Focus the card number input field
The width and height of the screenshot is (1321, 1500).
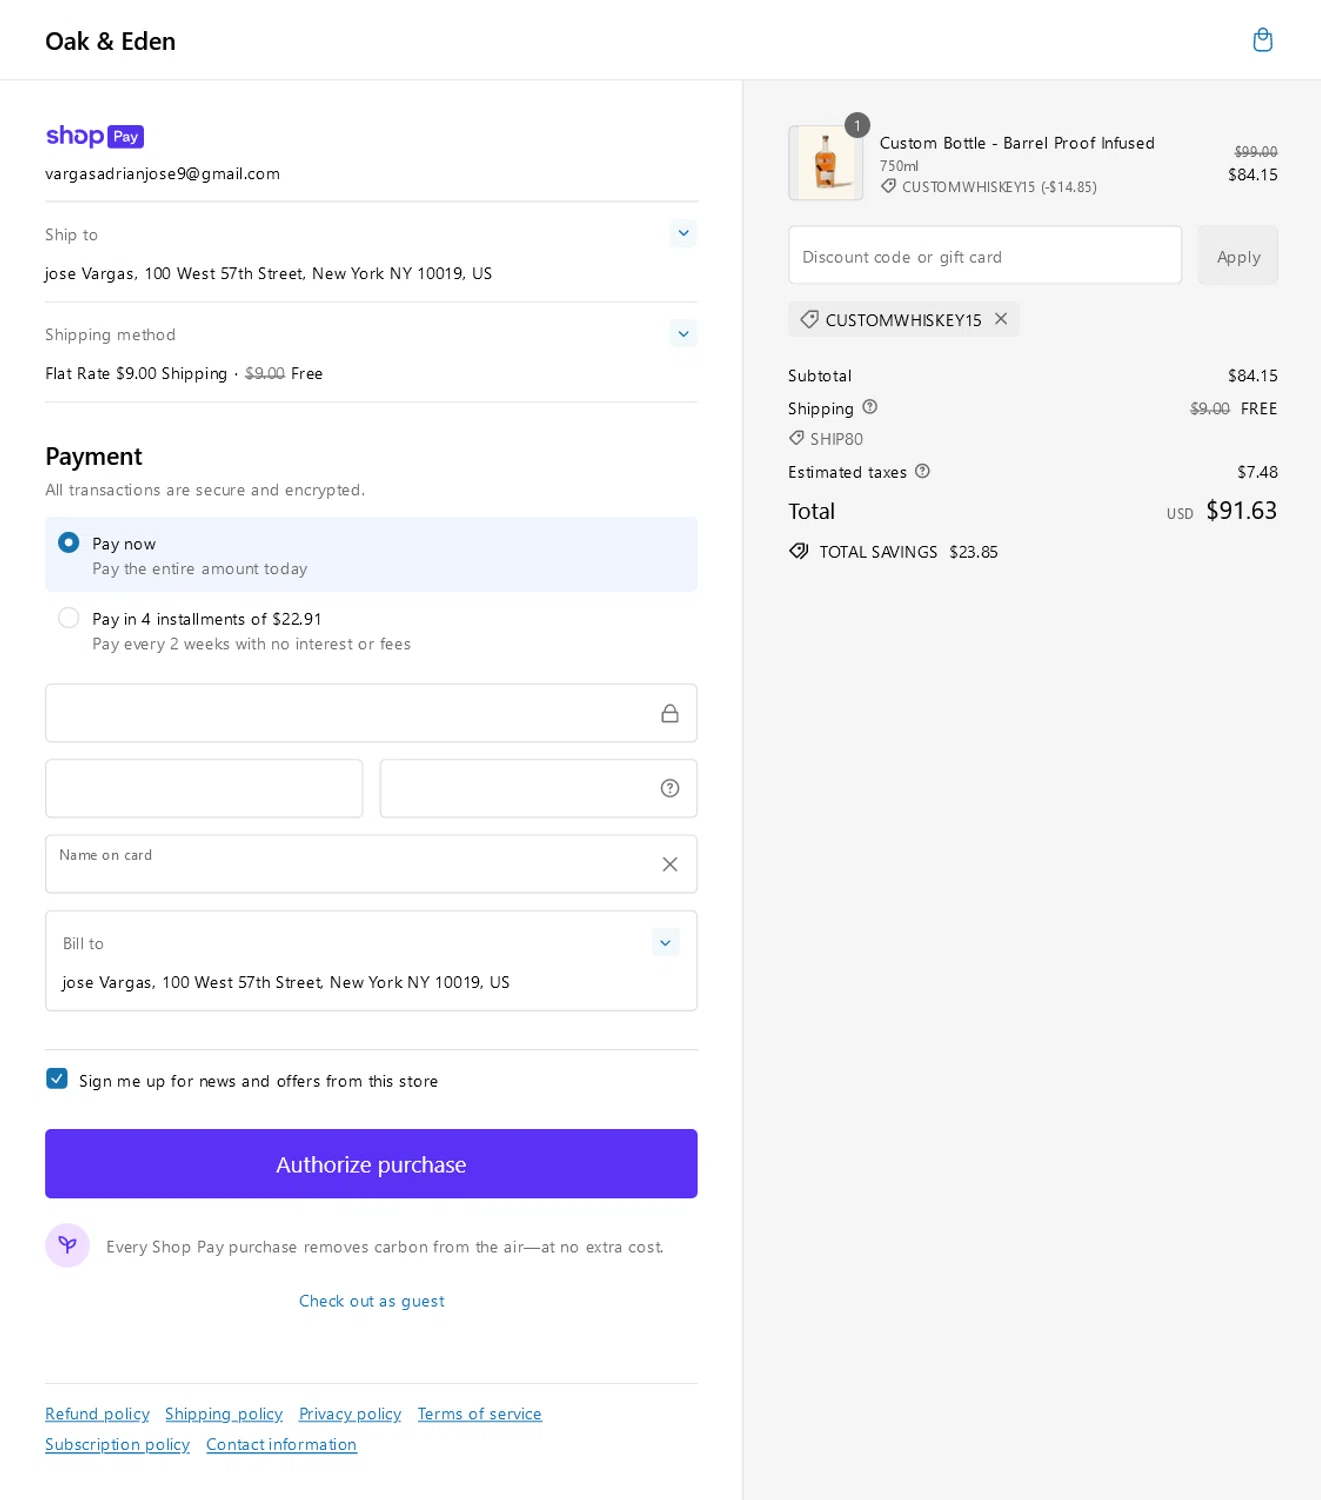tap(371, 713)
